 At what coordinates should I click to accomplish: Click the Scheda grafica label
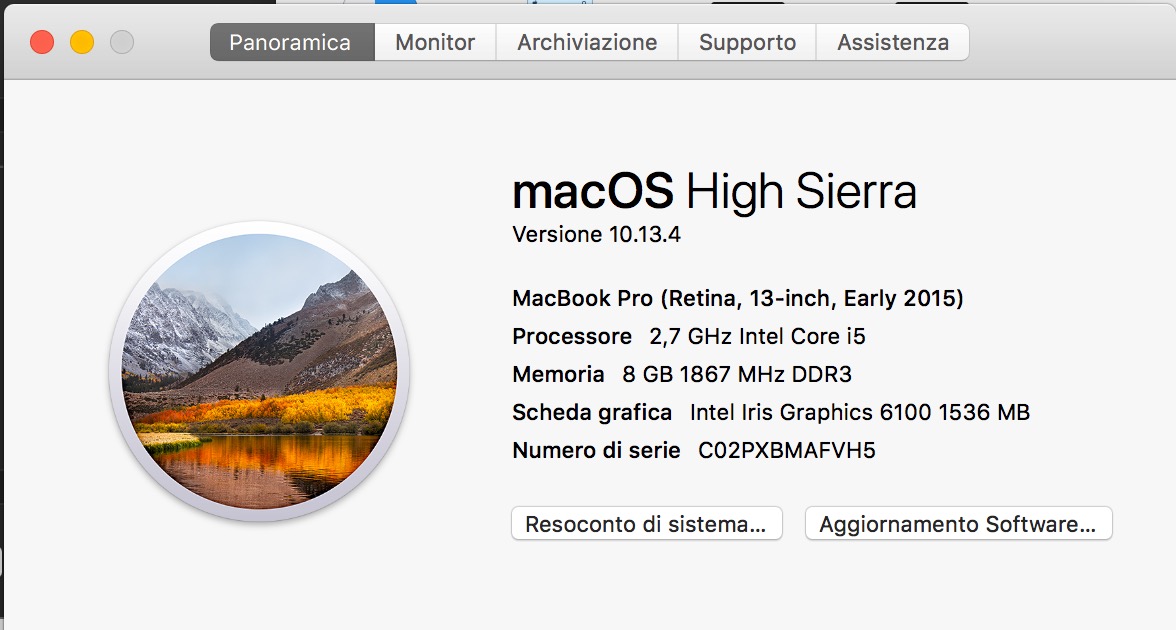pyautogui.click(x=592, y=412)
